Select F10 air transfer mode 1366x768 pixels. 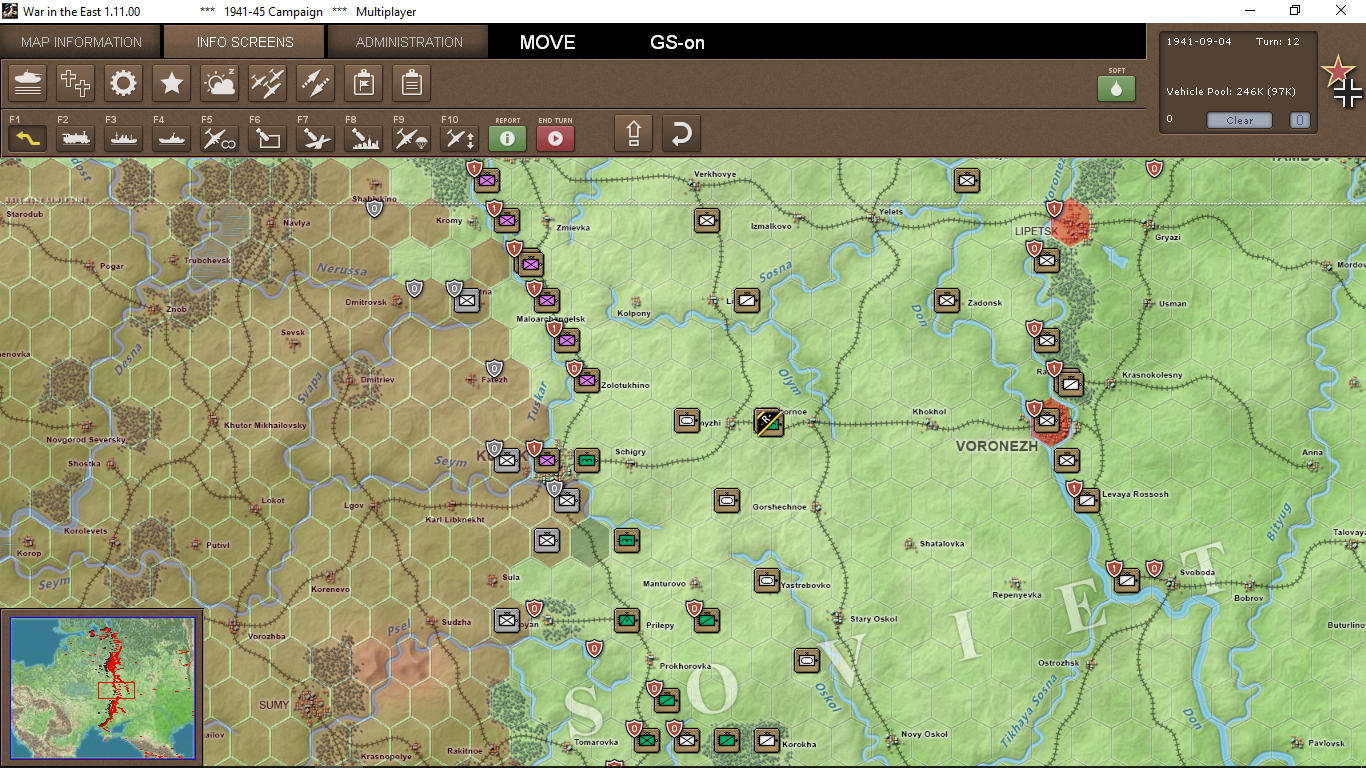pos(459,138)
